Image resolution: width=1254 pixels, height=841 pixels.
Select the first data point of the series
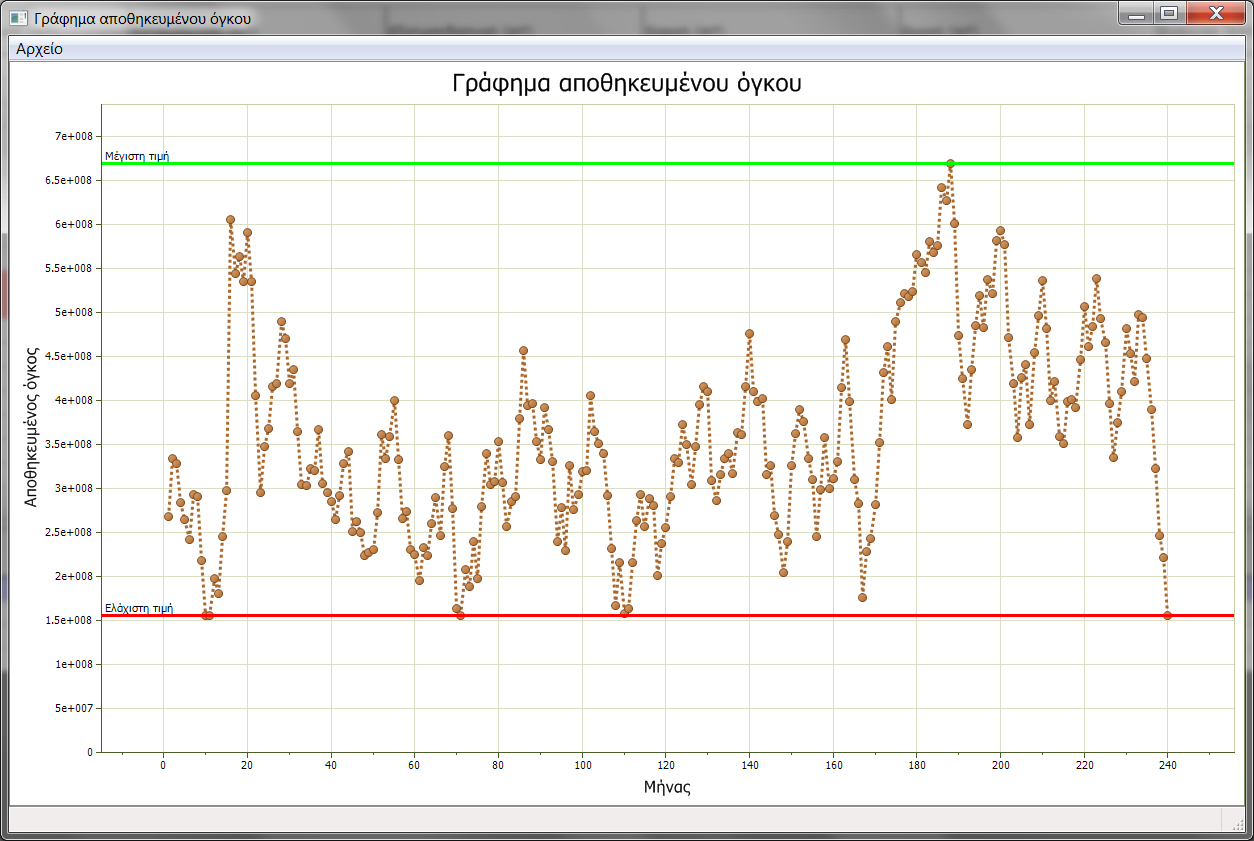tap(168, 516)
